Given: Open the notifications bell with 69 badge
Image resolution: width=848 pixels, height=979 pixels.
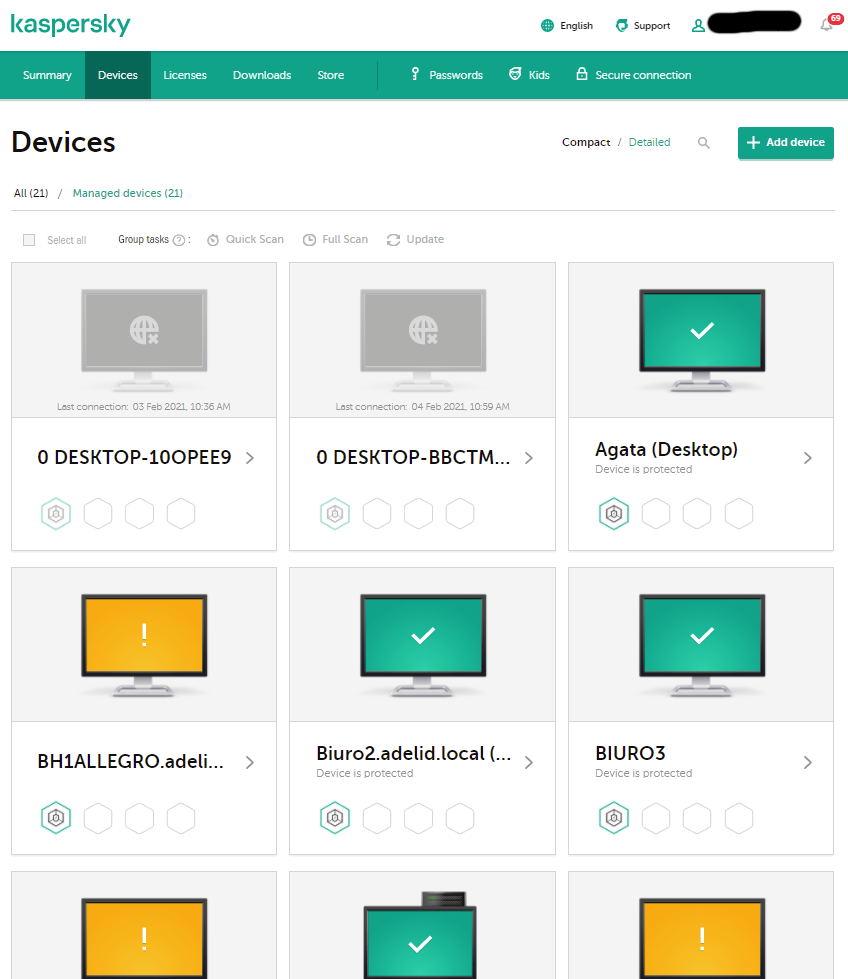Looking at the screenshot, I should point(827,24).
